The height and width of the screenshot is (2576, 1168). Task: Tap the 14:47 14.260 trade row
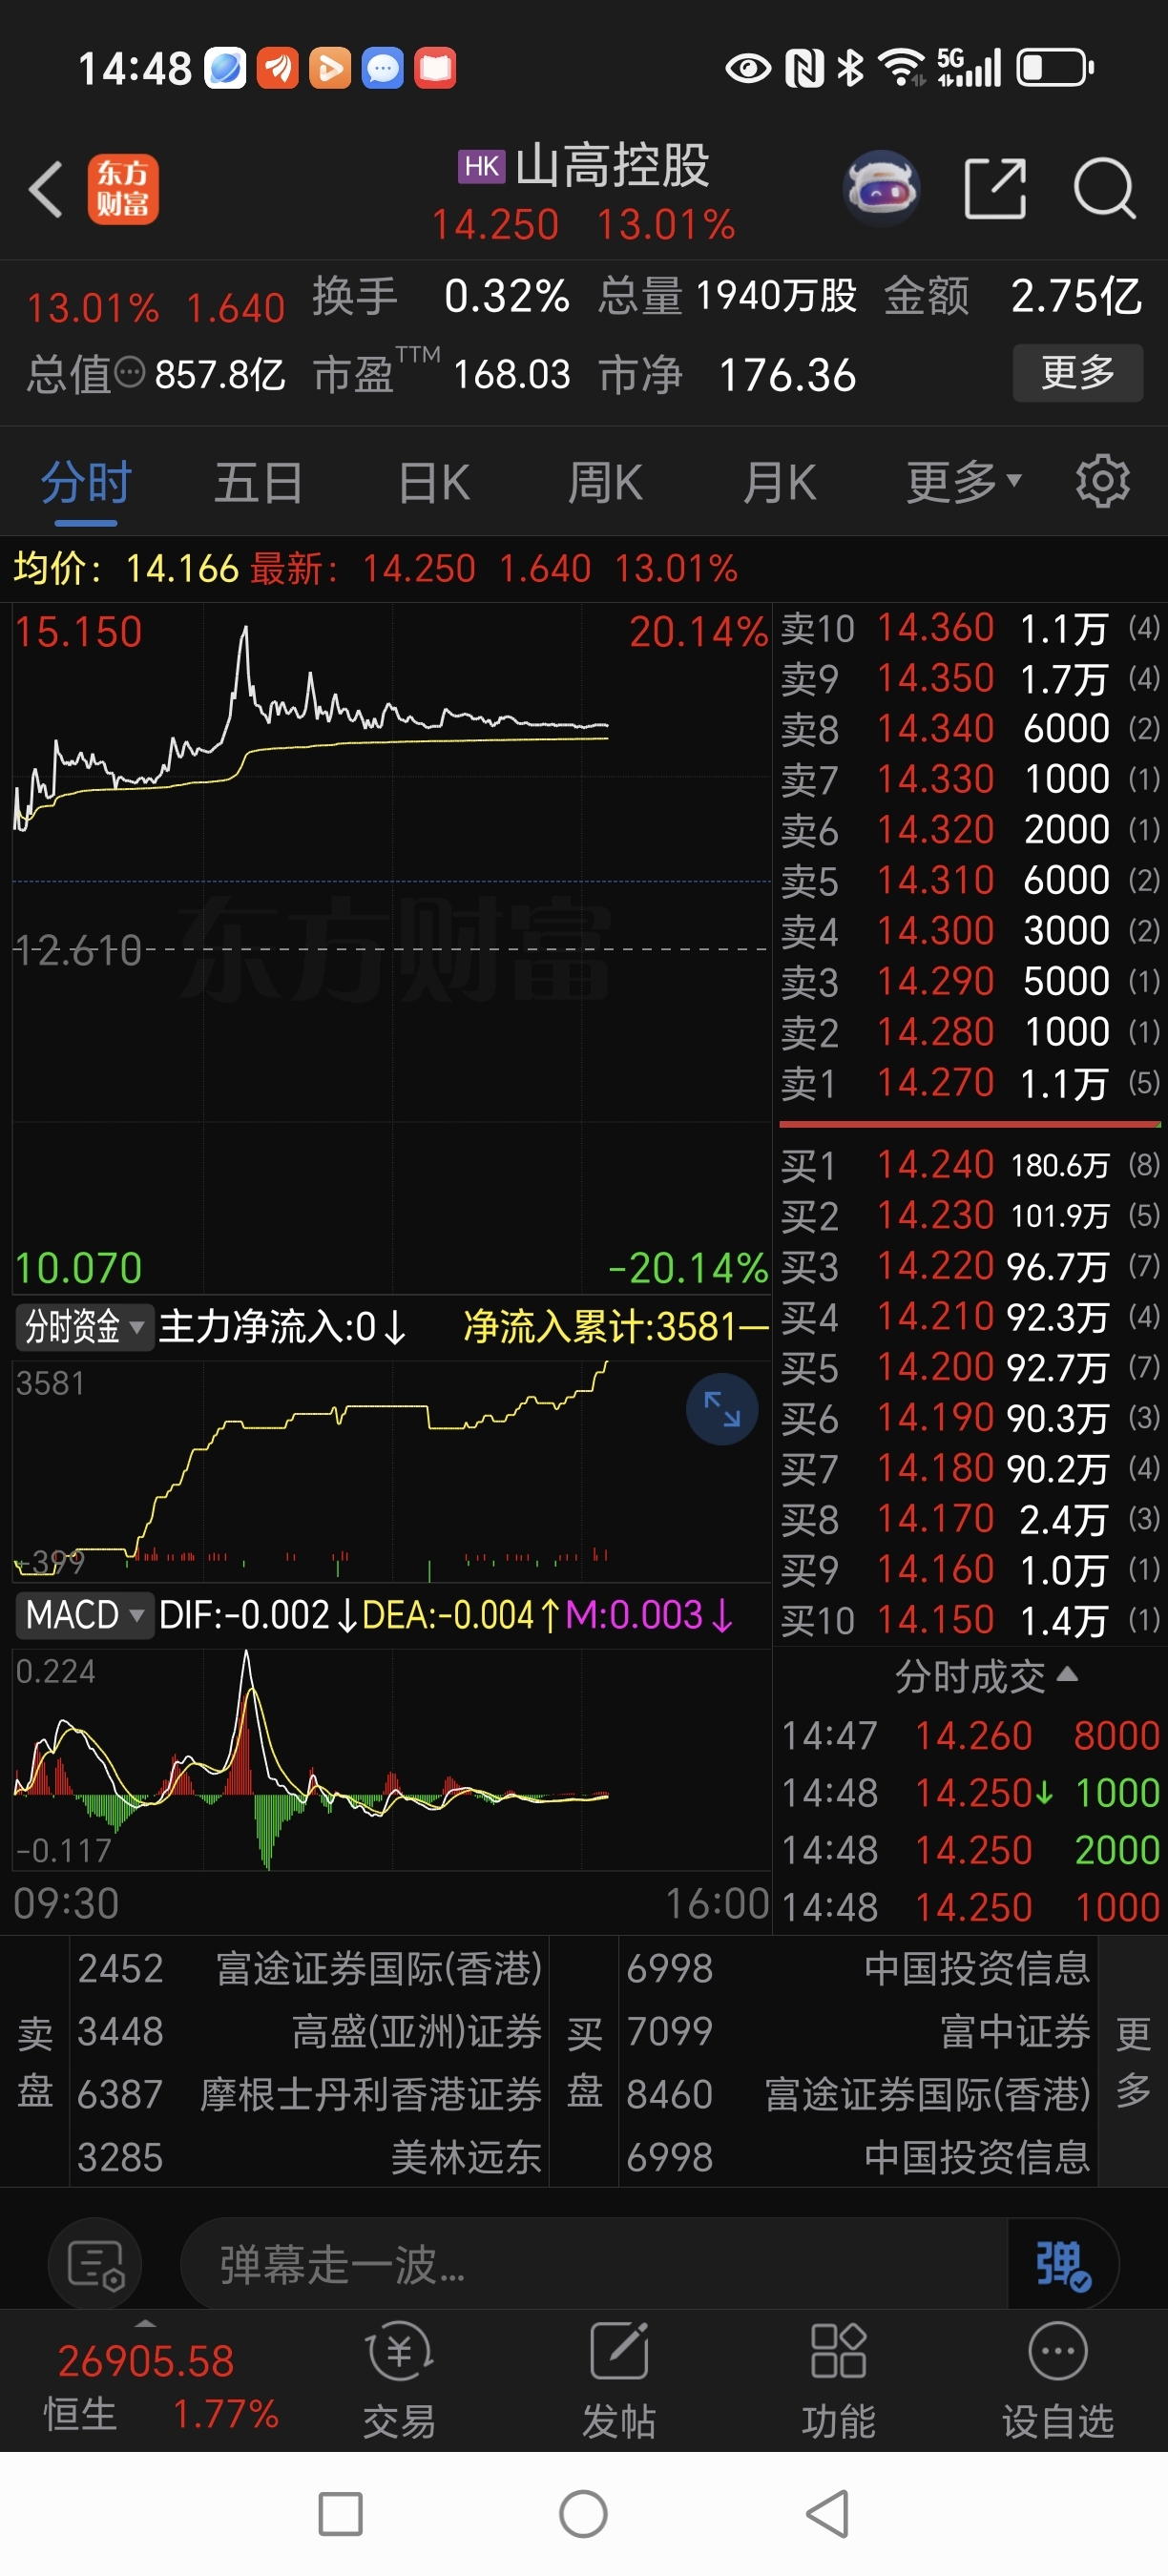(970, 1736)
